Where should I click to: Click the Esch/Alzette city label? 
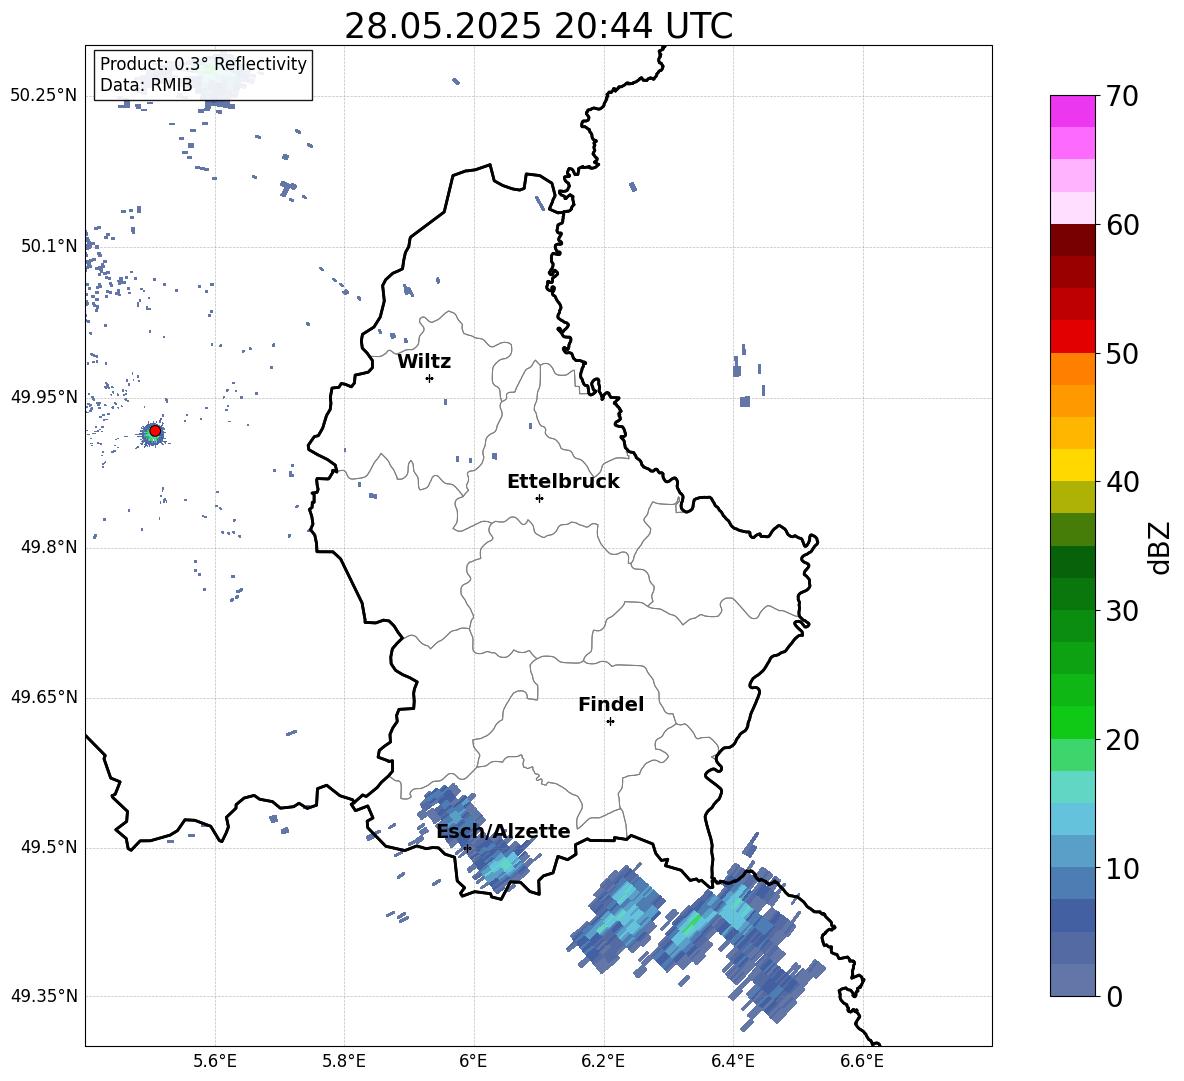tap(503, 832)
